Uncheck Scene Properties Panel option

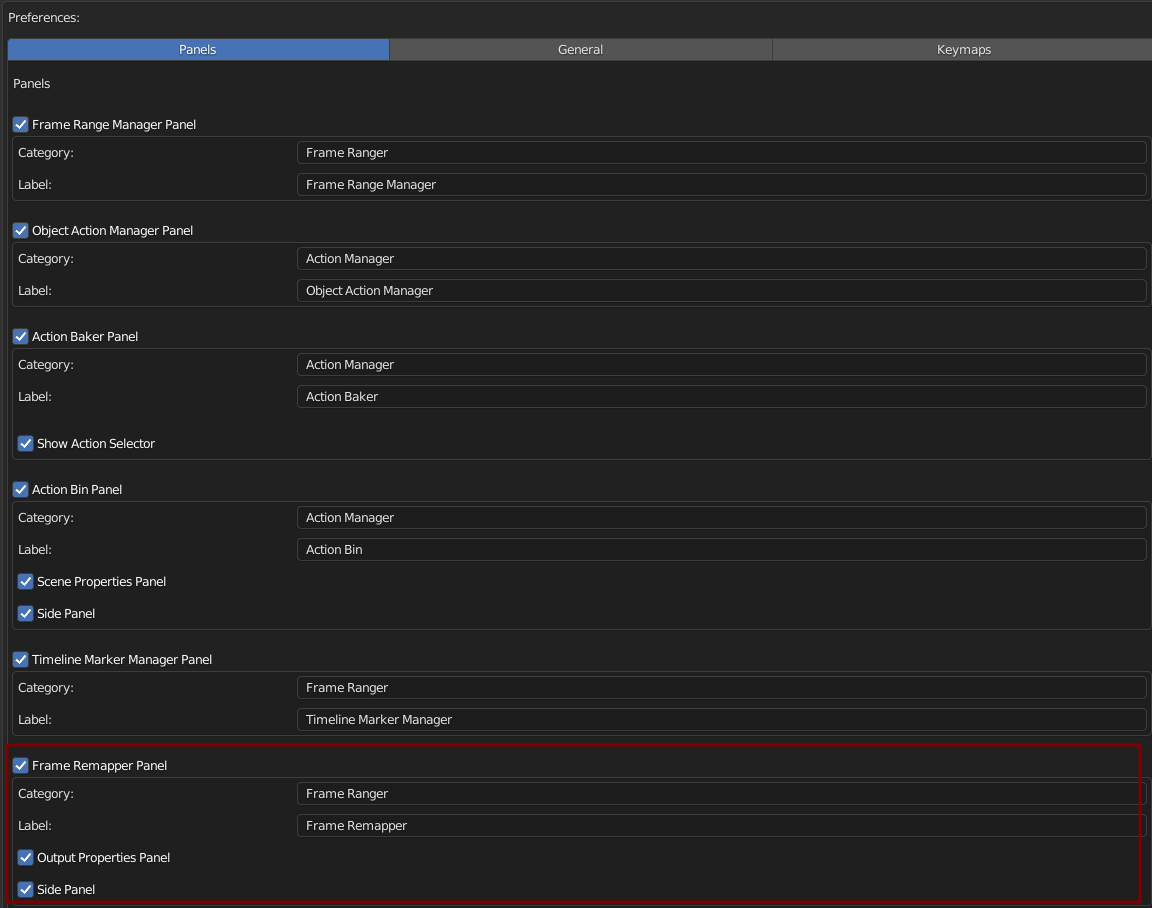[x=26, y=582]
